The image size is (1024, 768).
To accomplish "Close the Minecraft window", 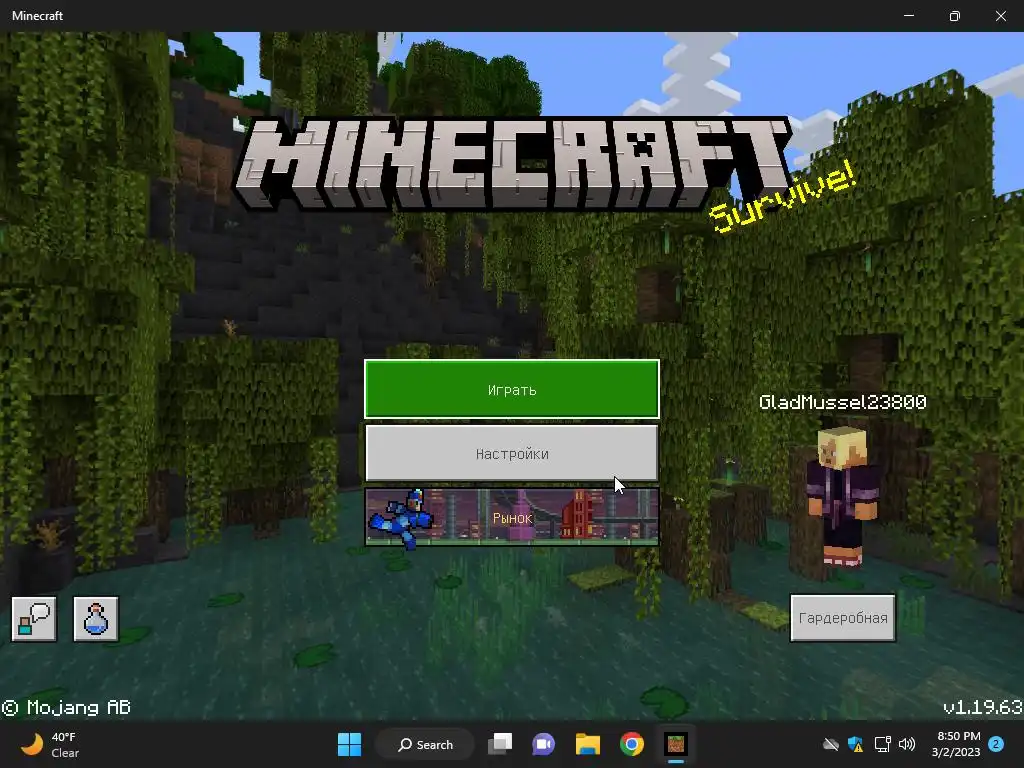I will (1000, 16).
